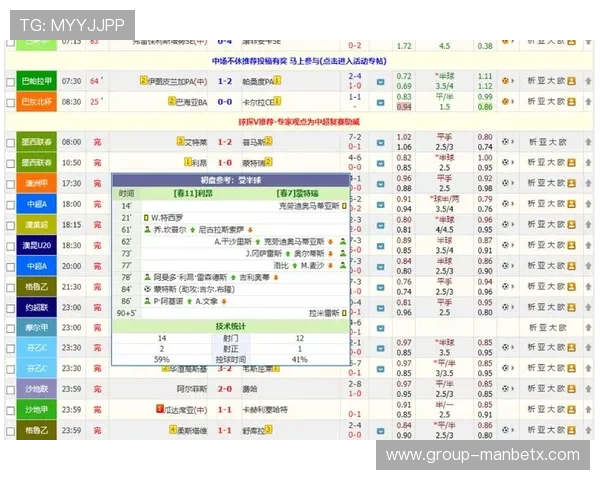Click the 0-0 score in 巴东北杯 row
This screenshot has height=480, width=600.
[225, 102]
